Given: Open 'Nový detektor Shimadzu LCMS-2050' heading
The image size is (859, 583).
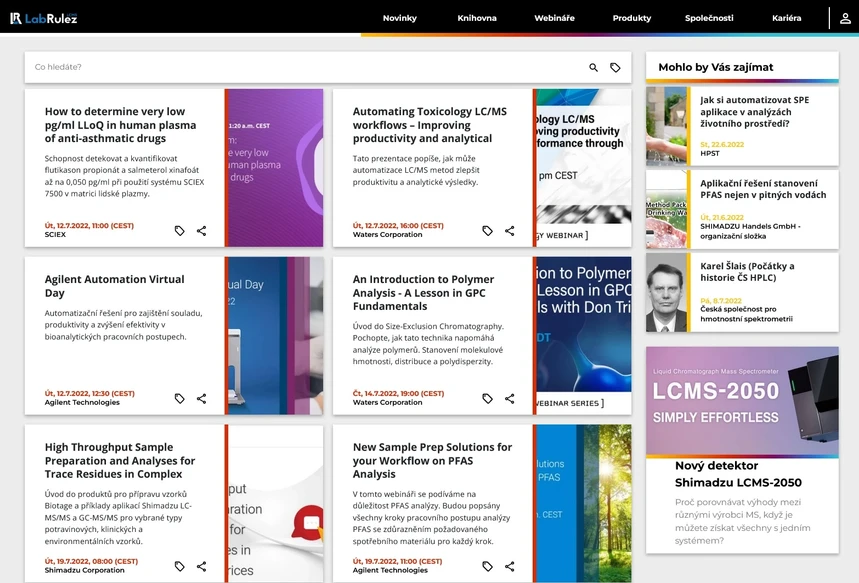Looking at the screenshot, I should pos(738,474).
